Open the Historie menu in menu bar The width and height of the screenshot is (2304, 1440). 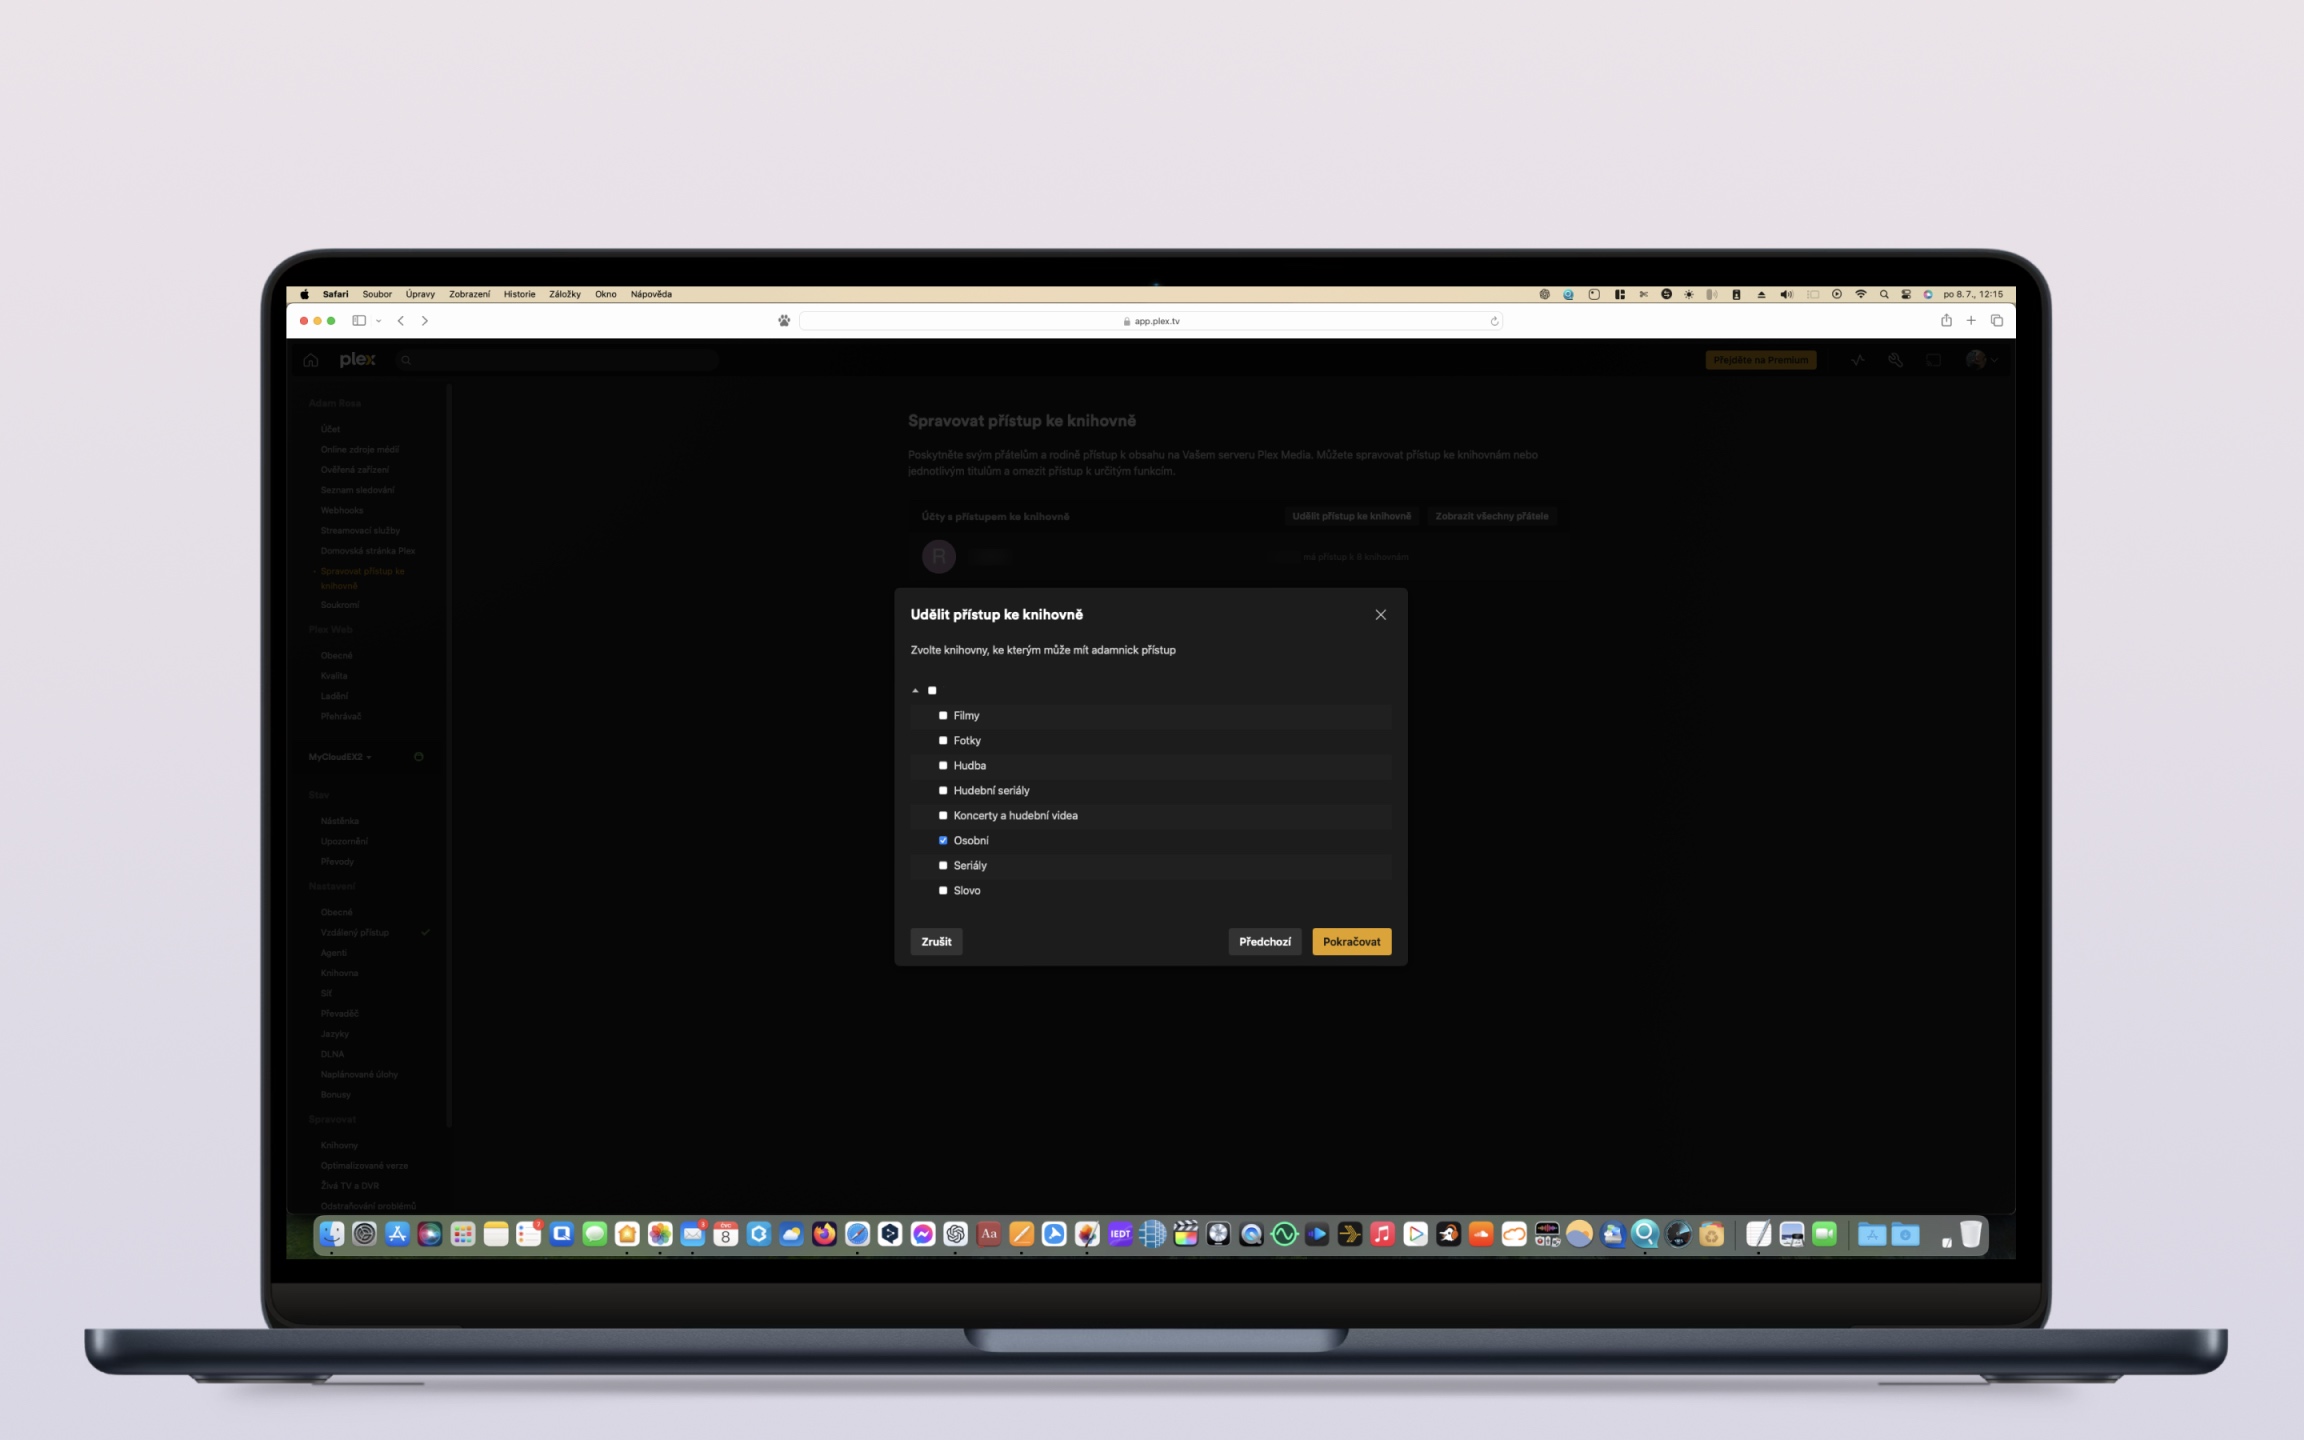[519, 295]
